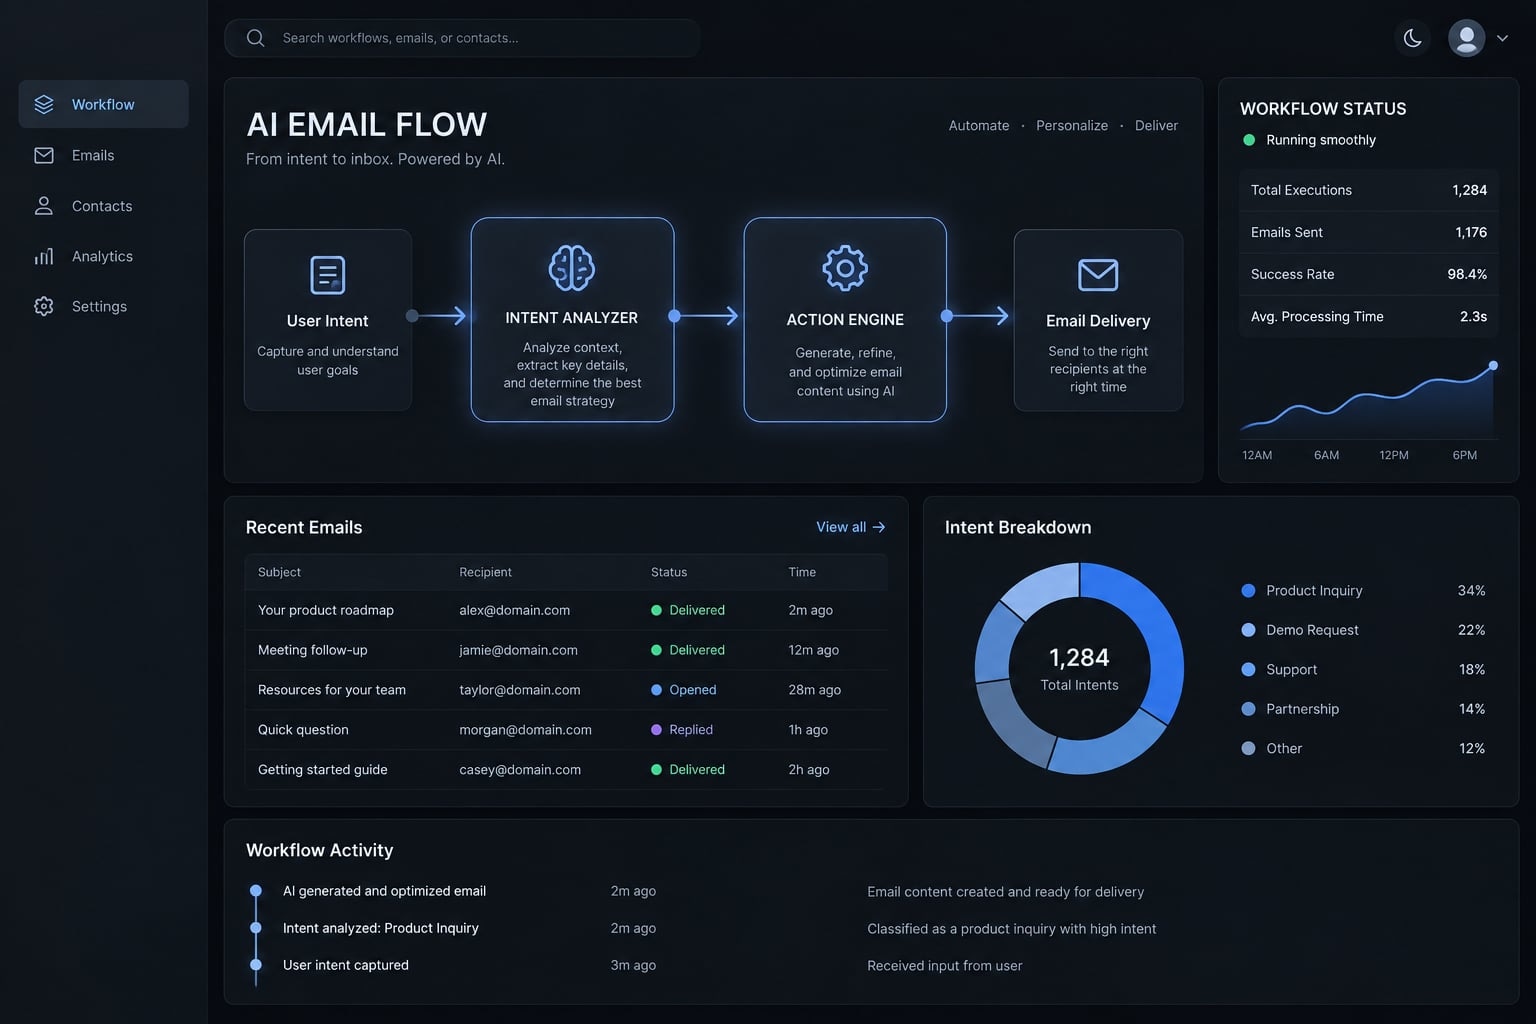Screen dimensions: 1536x1024
Task: Select the 'Meeting follow-up' email subject
Action: [x=313, y=650]
